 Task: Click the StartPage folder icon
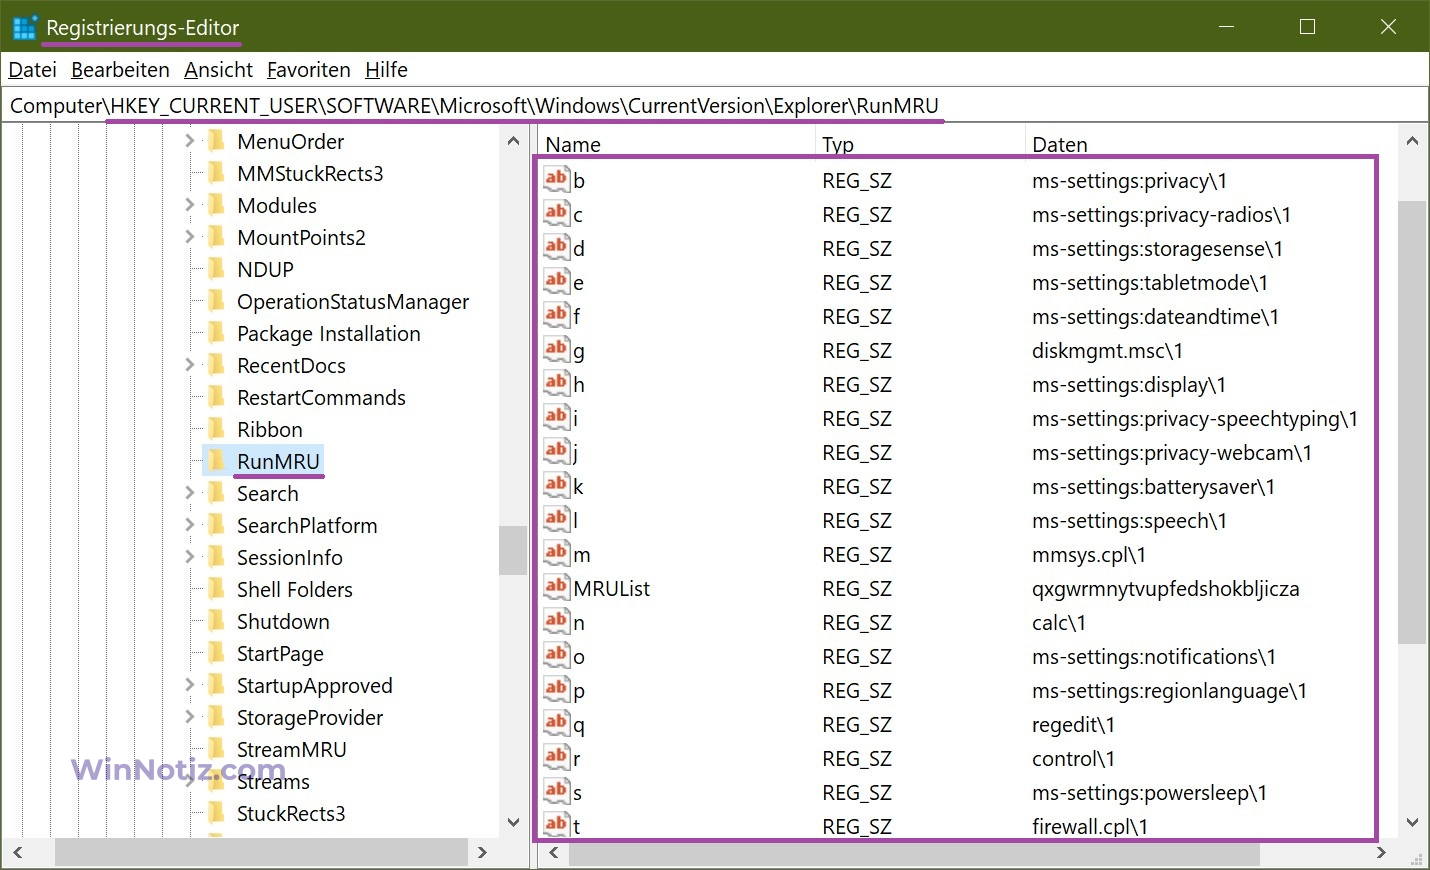pyautogui.click(x=216, y=653)
